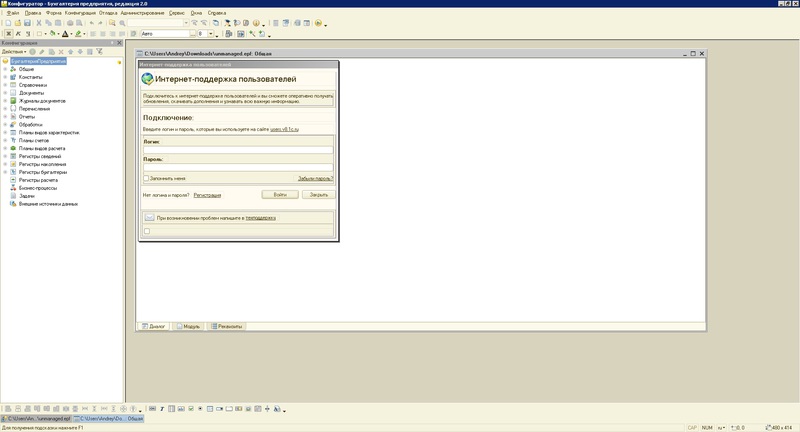
Task: Select Бизнес-процессы in the tree
Action: (x=38, y=188)
